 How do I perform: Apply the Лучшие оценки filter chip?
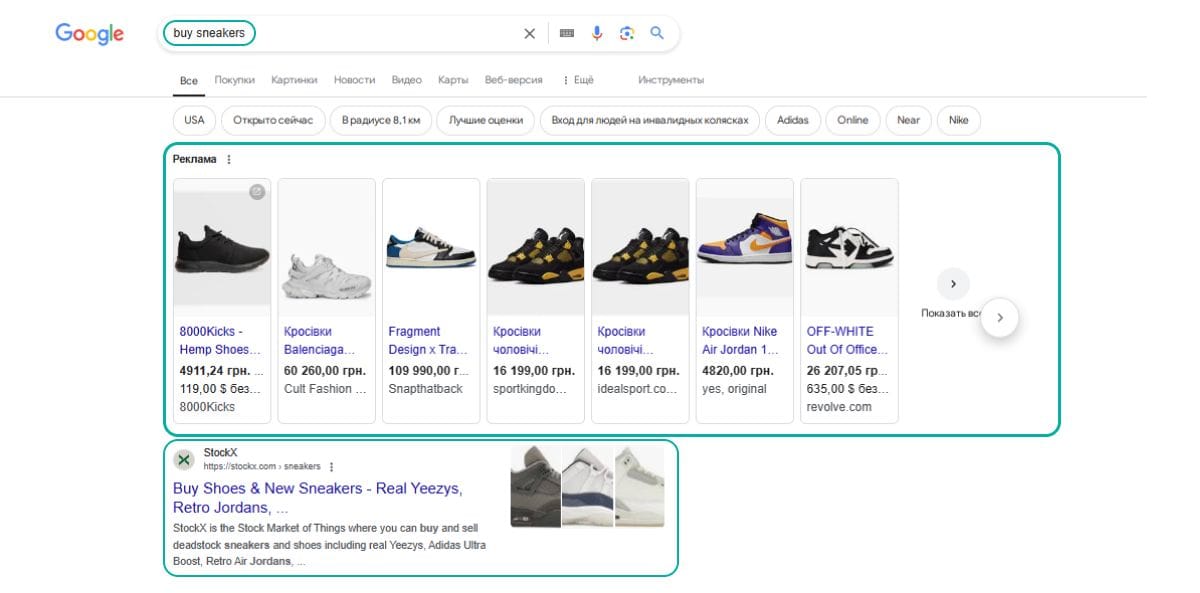coord(486,120)
